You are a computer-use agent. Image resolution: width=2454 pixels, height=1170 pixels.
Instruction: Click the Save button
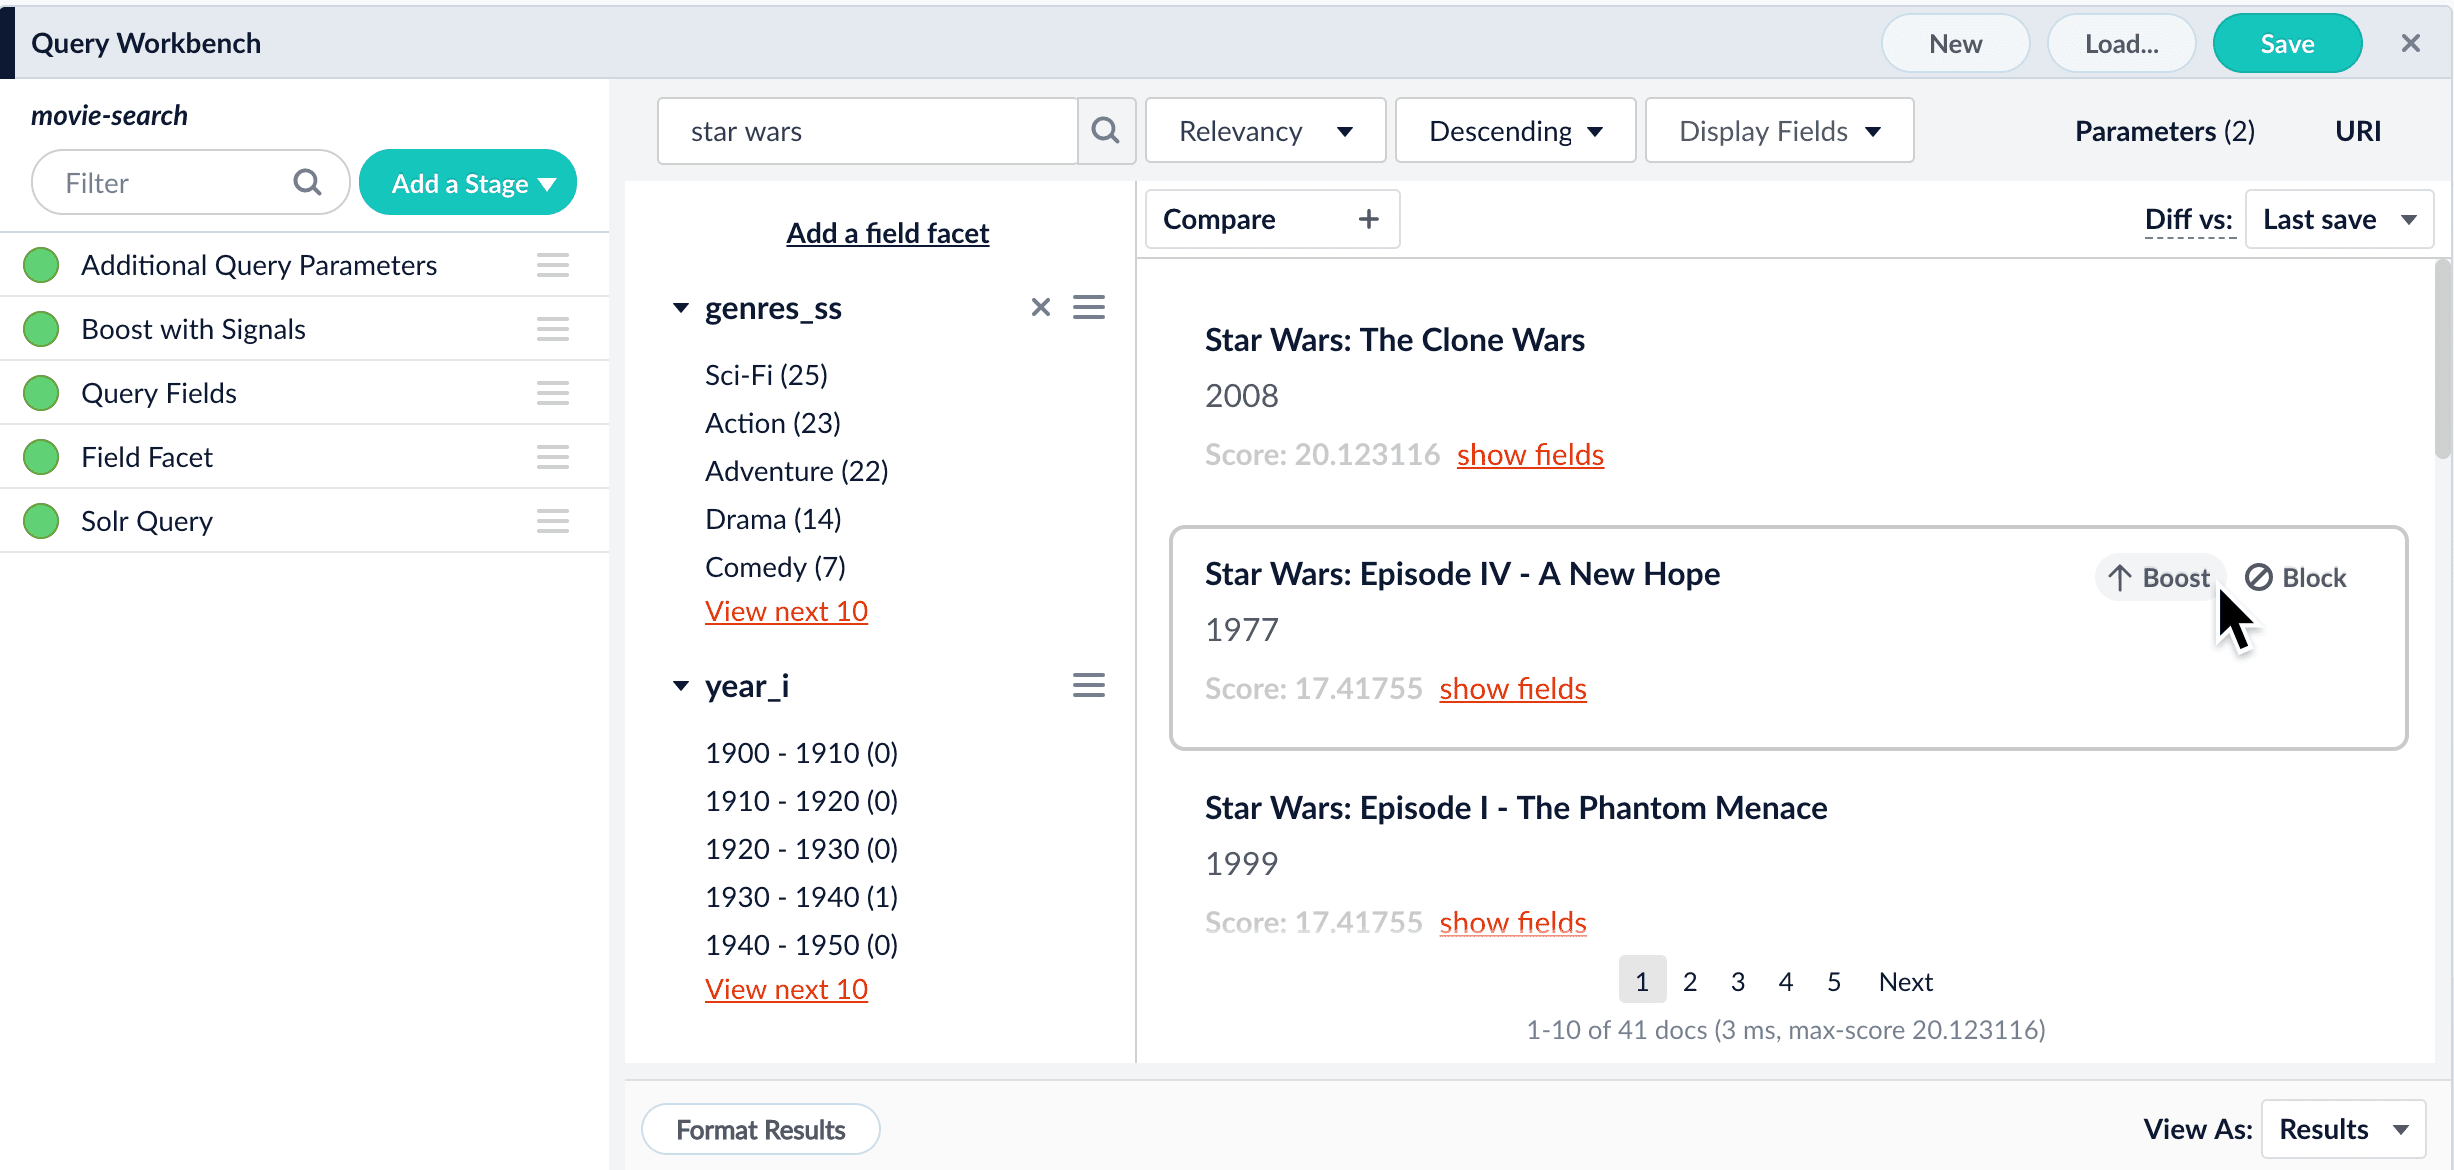tap(2286, 44)
